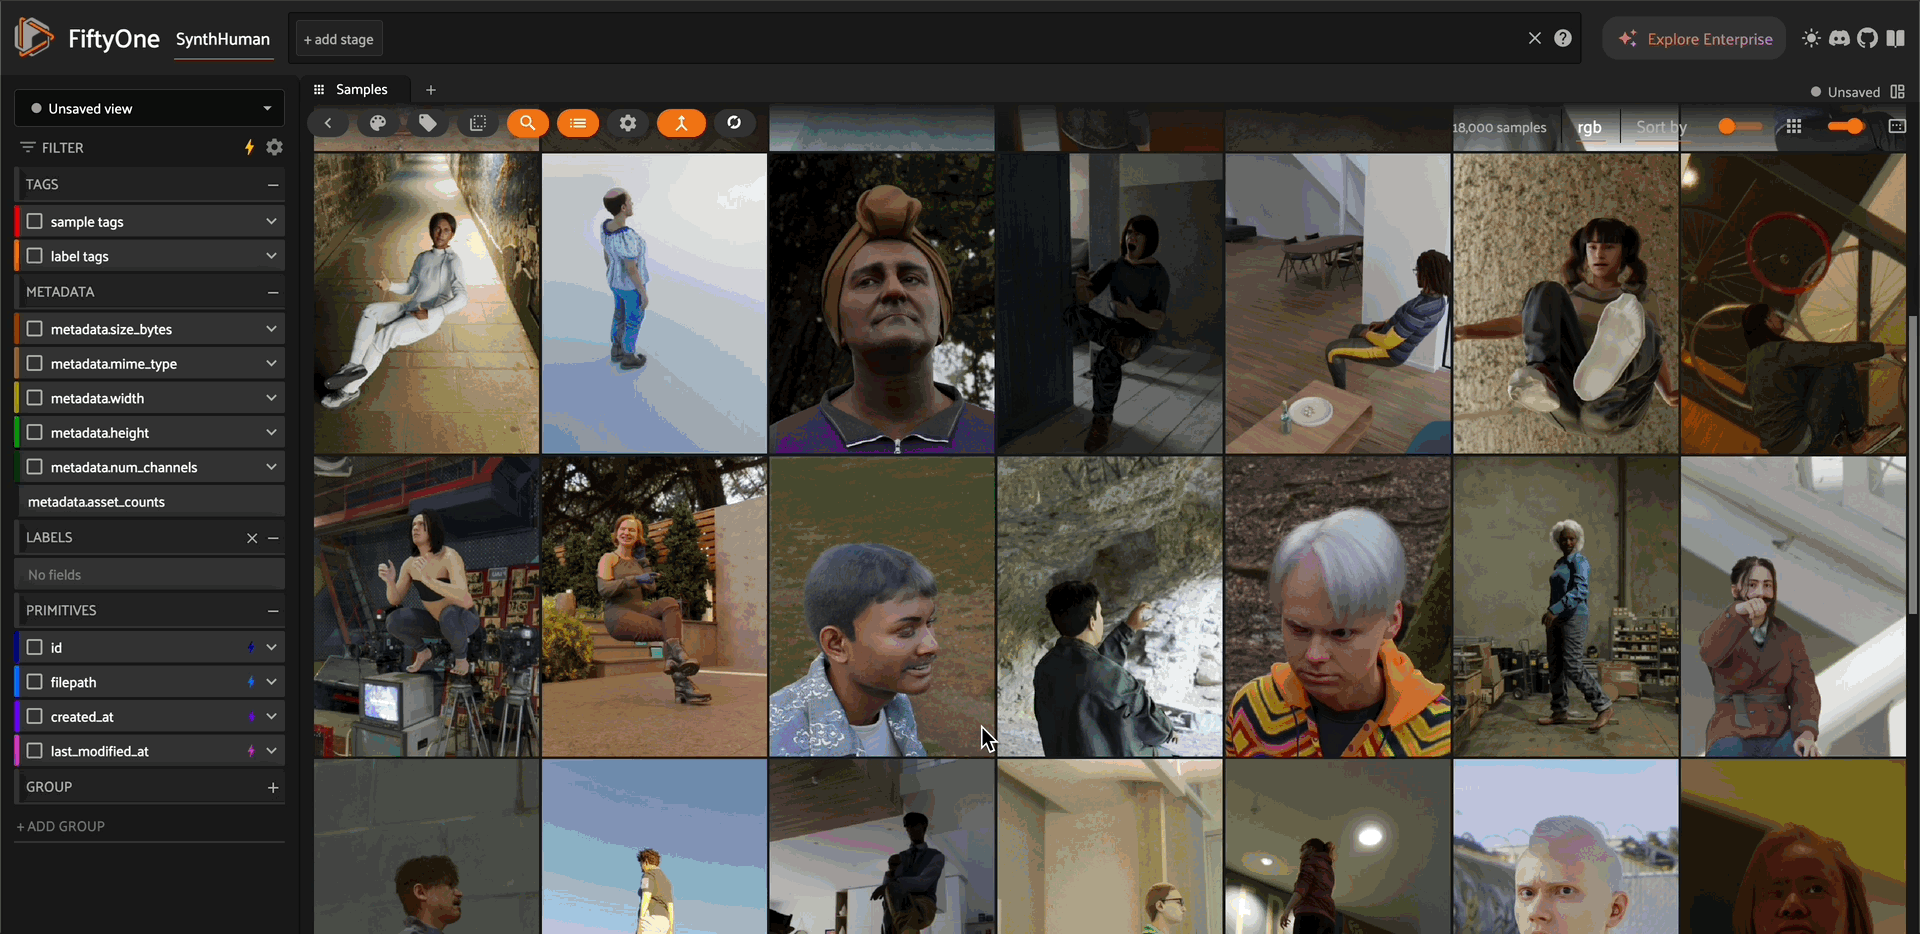Select the Samples tab
1920x934 pixels.
[x=360, y=90]
